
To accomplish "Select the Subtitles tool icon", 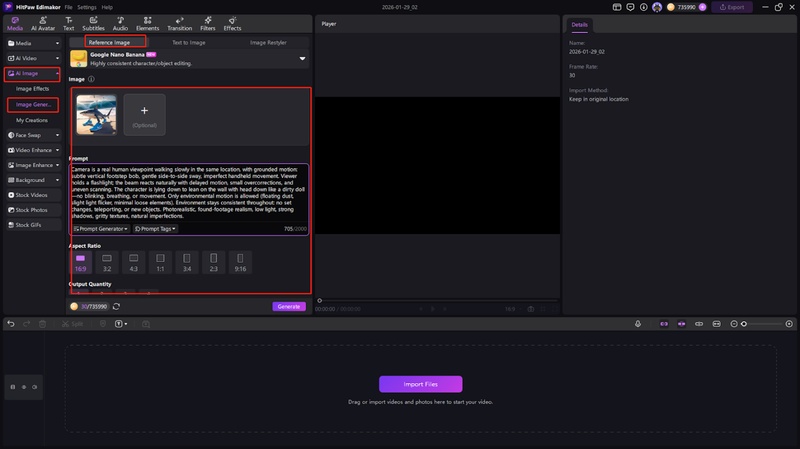I will click(x=93, y=22).
